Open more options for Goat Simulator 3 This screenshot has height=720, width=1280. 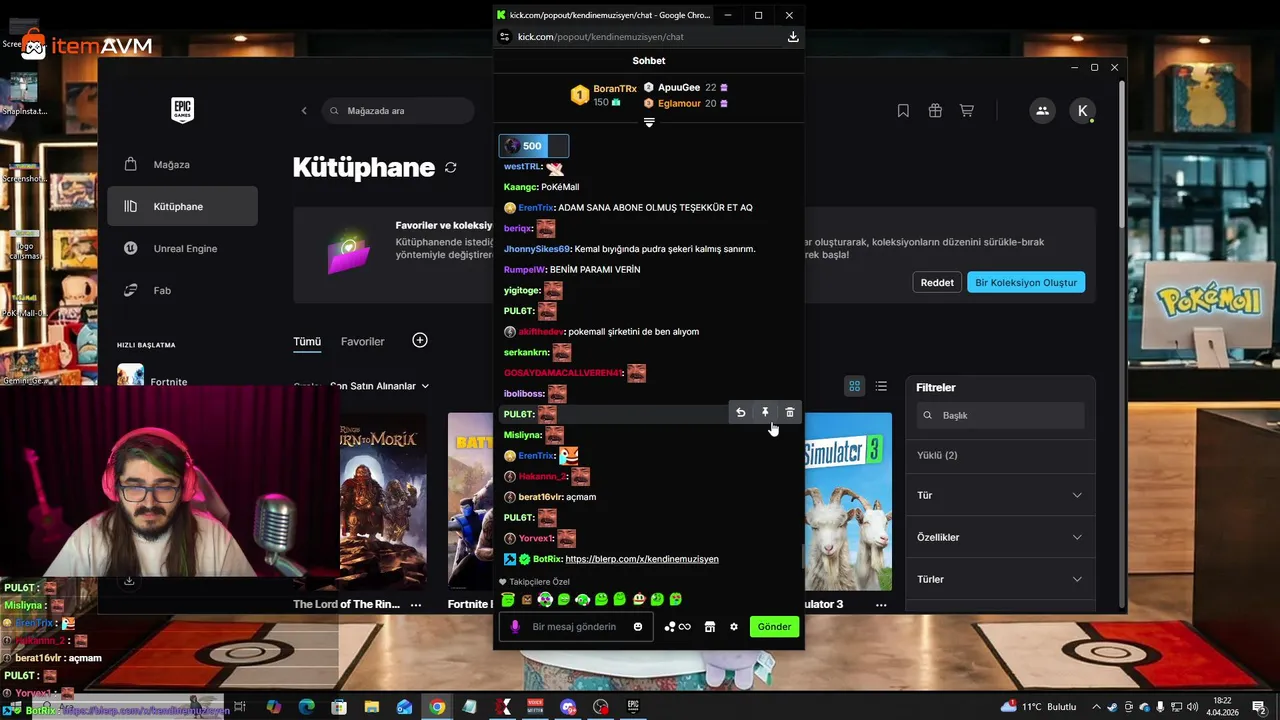pyautogui.click(x=881, y=604)
